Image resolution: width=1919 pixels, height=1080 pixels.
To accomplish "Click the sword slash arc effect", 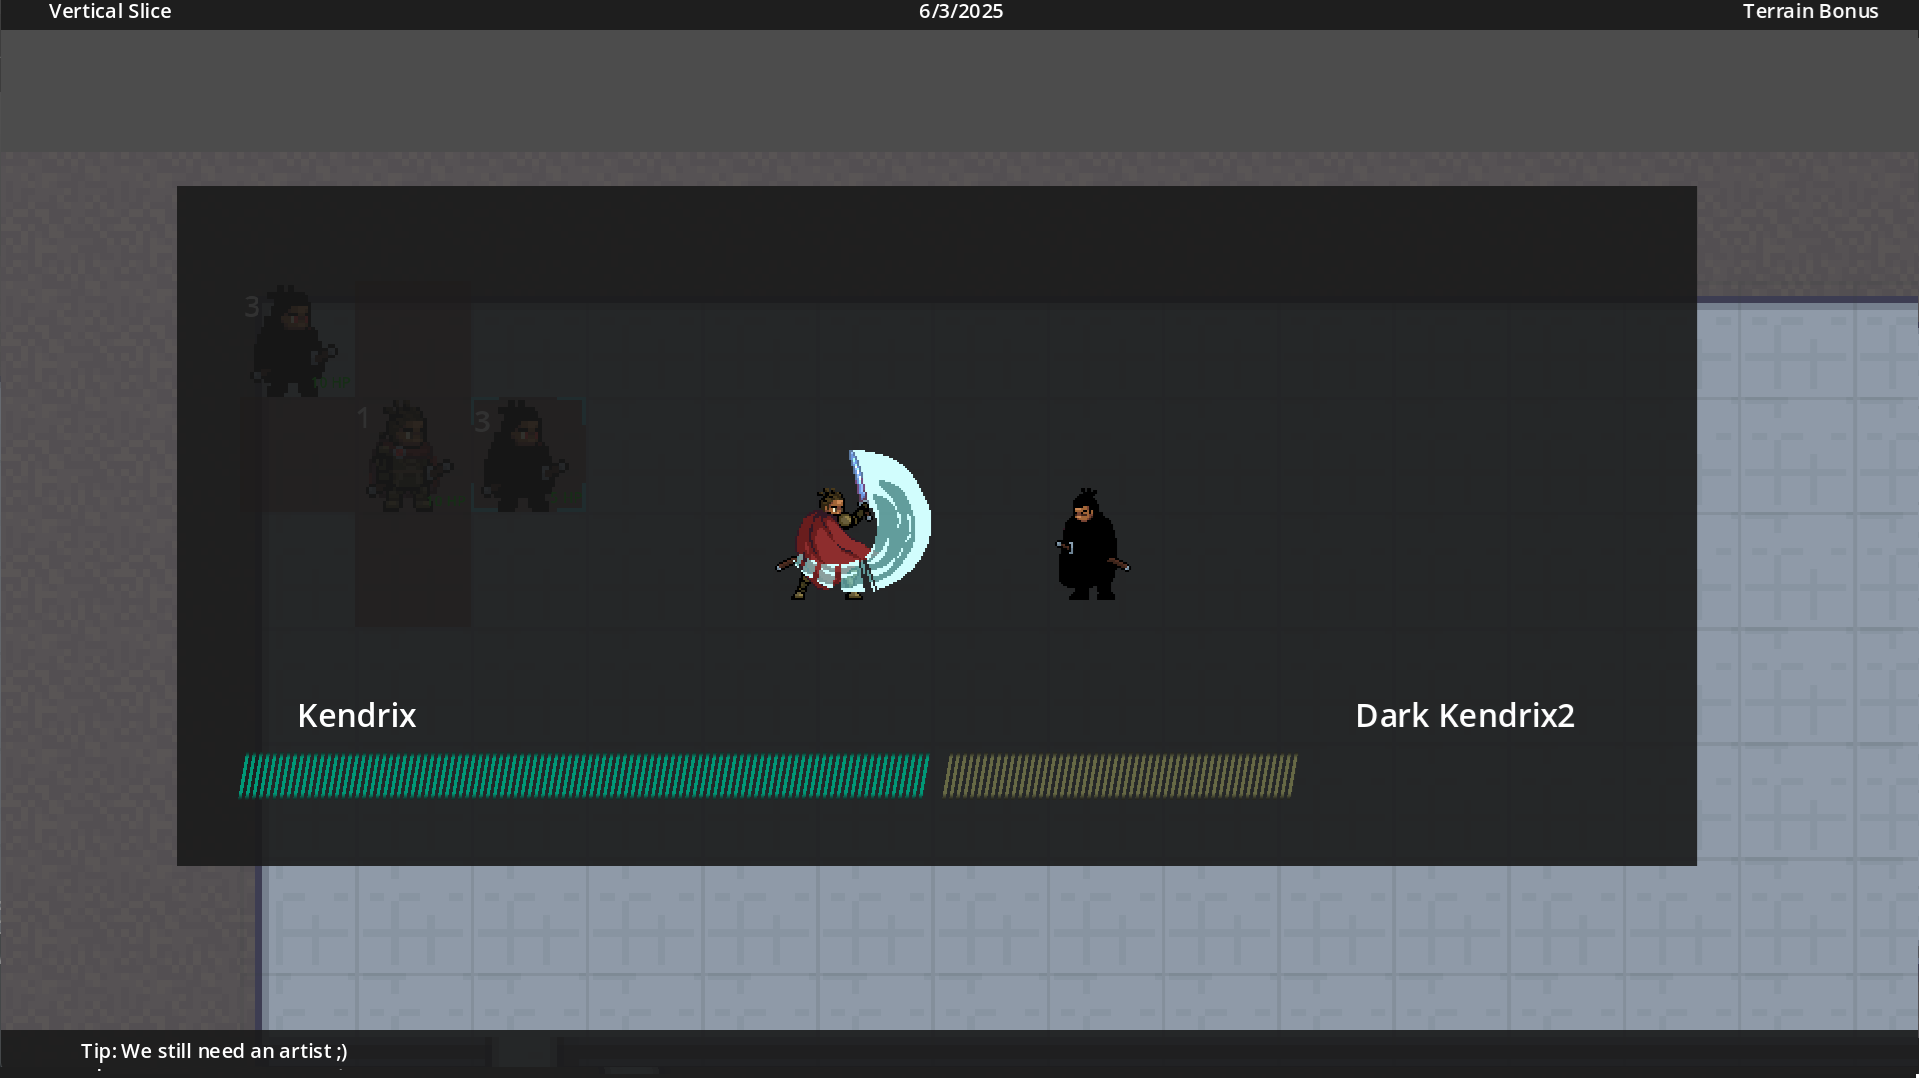I will pyautogui.click(x=888, y=520).
